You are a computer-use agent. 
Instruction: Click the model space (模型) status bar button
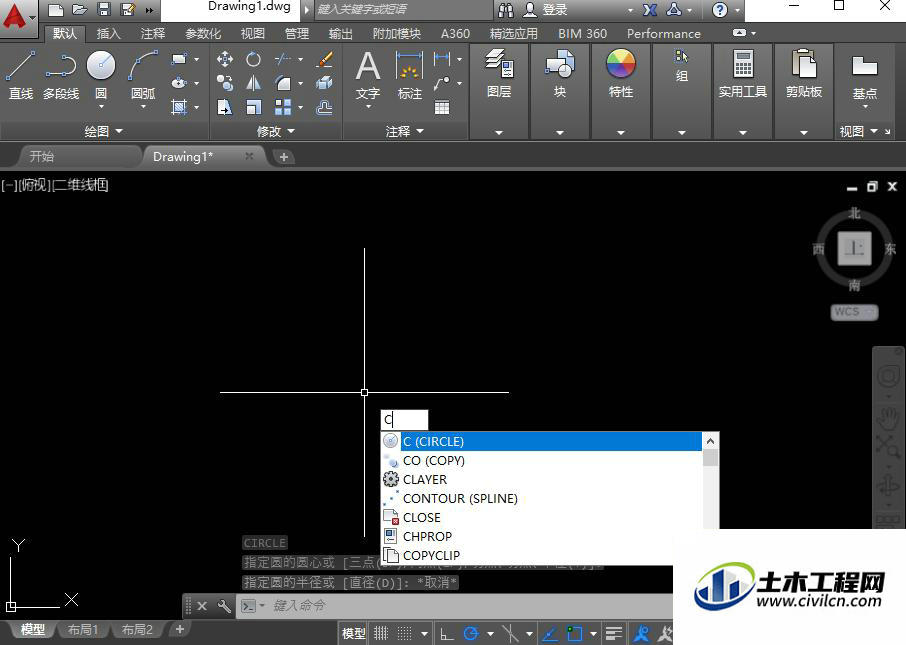click(354, 633)
